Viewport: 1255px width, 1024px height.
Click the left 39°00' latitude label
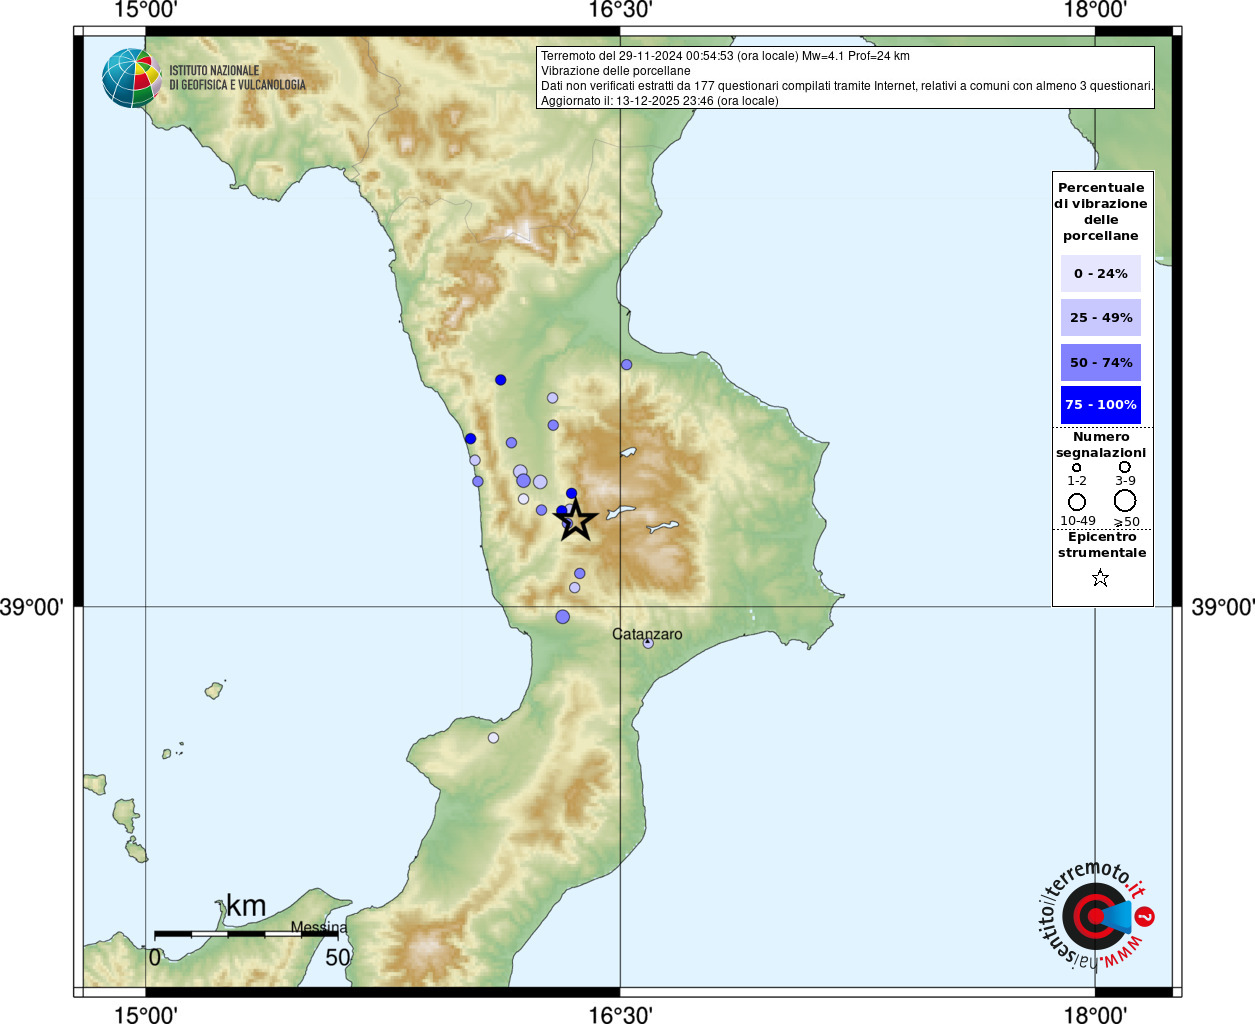(32, 607)
